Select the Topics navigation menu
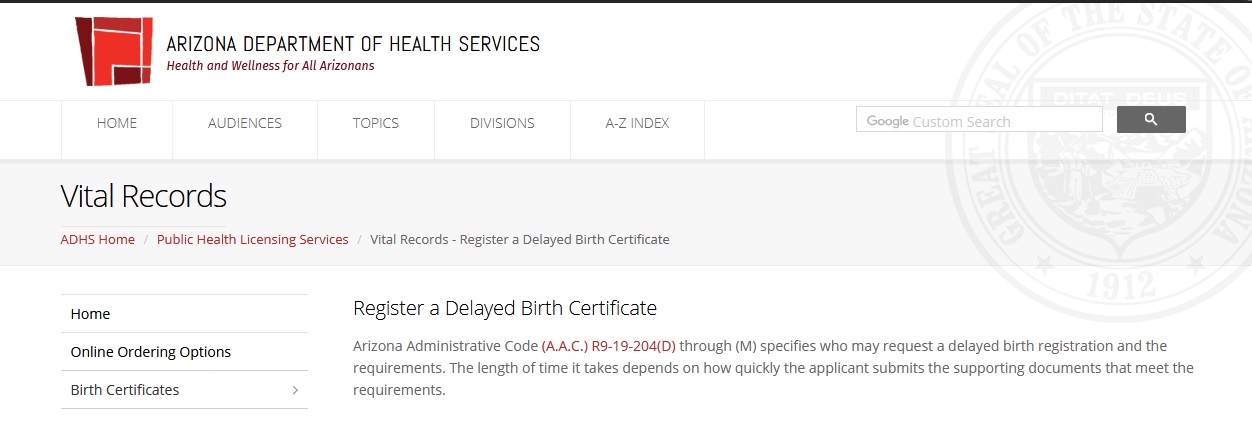The height and width of the screenshot is (425, 1252). (375, 123)
